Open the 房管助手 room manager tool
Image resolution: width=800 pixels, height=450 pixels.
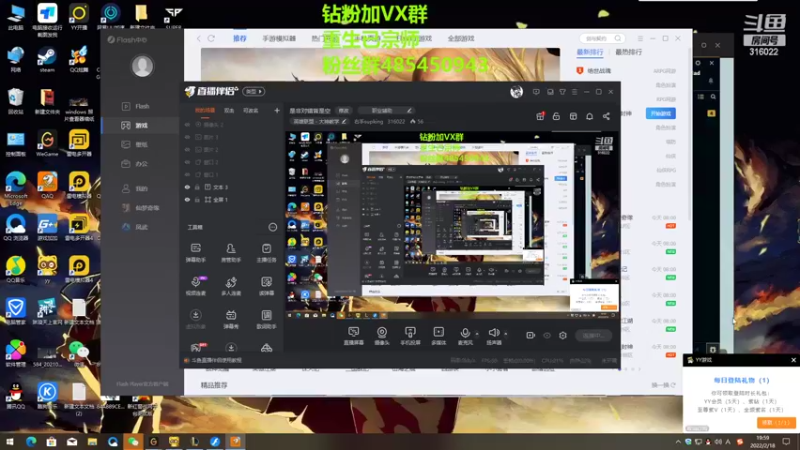tap(231, 253)
